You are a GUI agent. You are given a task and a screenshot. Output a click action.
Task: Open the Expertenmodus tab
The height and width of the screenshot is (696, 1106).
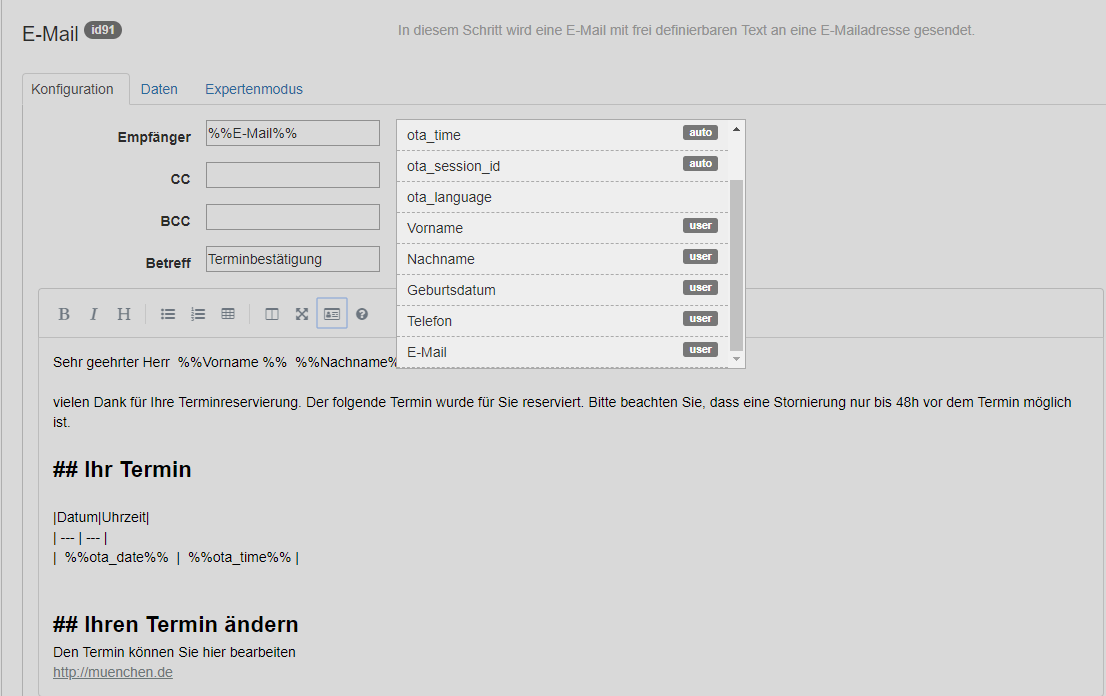254,89
